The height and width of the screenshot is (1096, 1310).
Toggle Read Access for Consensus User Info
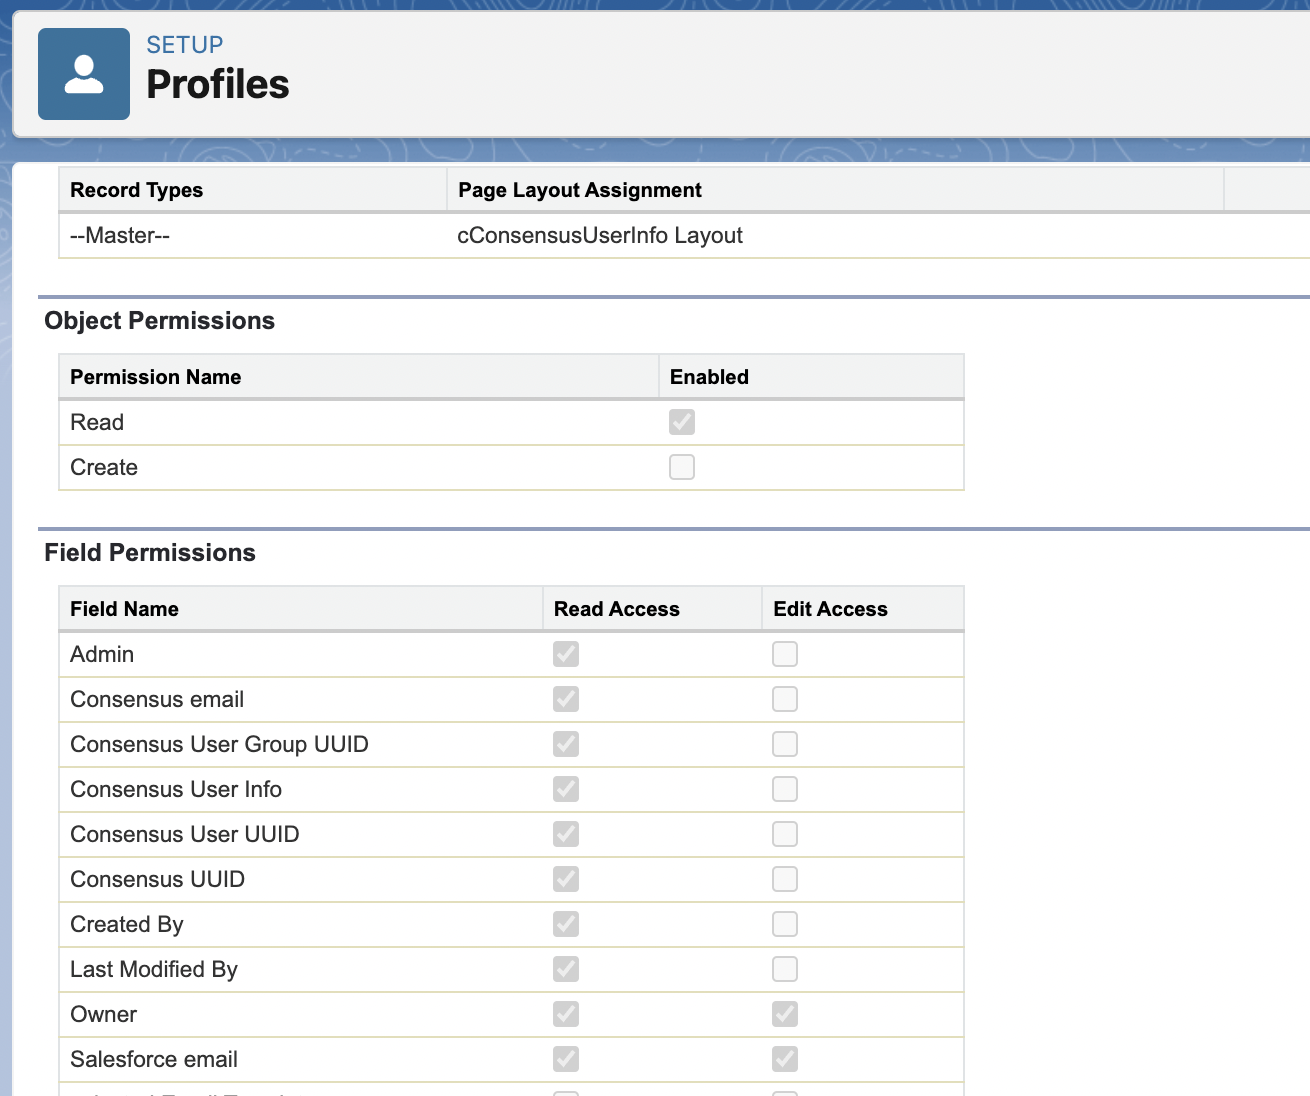click(x=565, y=789)
